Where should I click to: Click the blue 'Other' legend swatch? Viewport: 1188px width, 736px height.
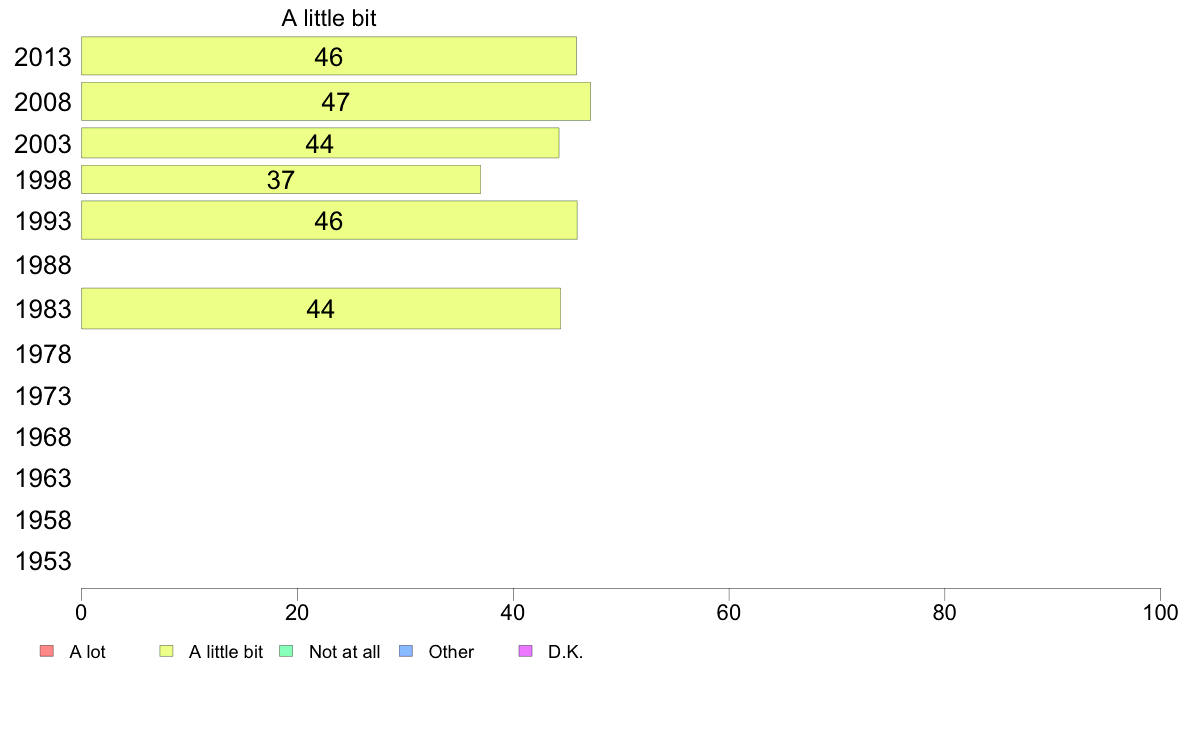[406, 651]
